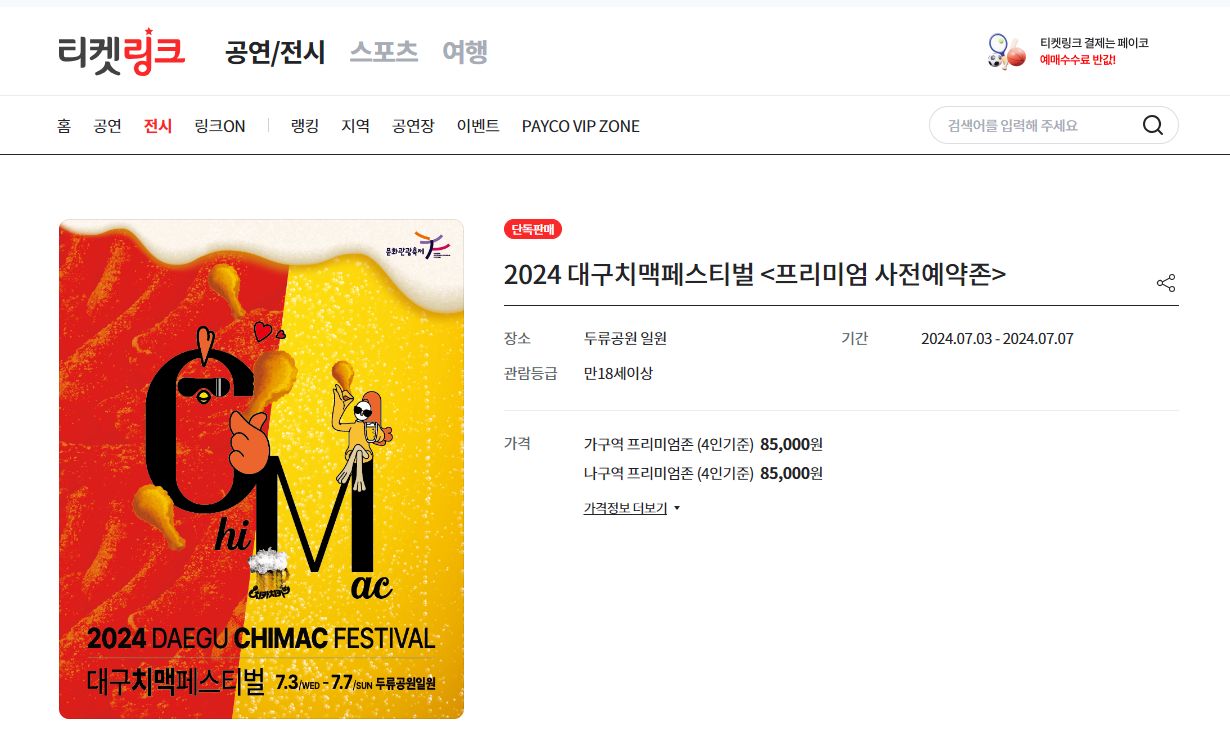The height and width of the screenshot is (743, 1230).
Task: Click the Ticketlink logo
Action: (x=121, y=51)
